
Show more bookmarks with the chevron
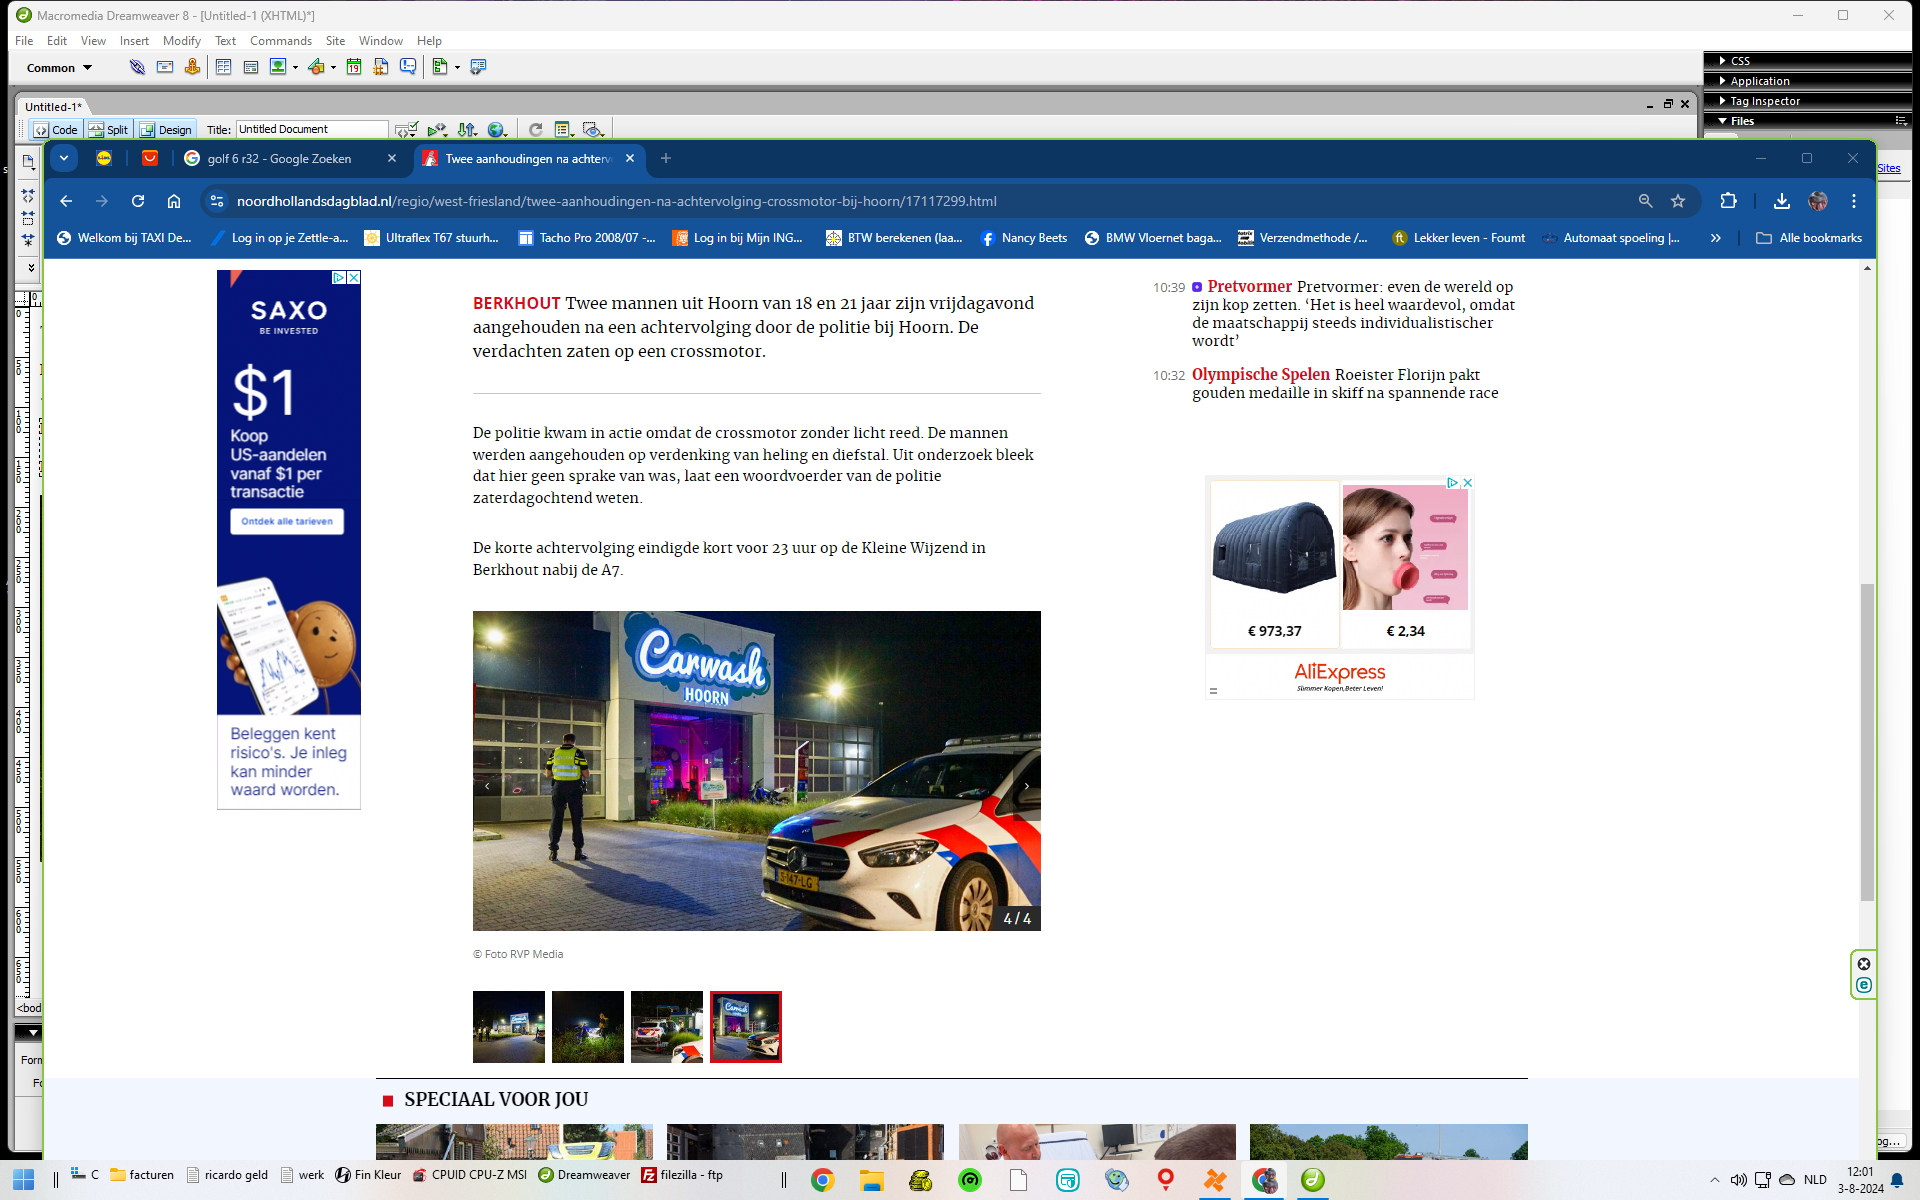tap(1715, 238)
